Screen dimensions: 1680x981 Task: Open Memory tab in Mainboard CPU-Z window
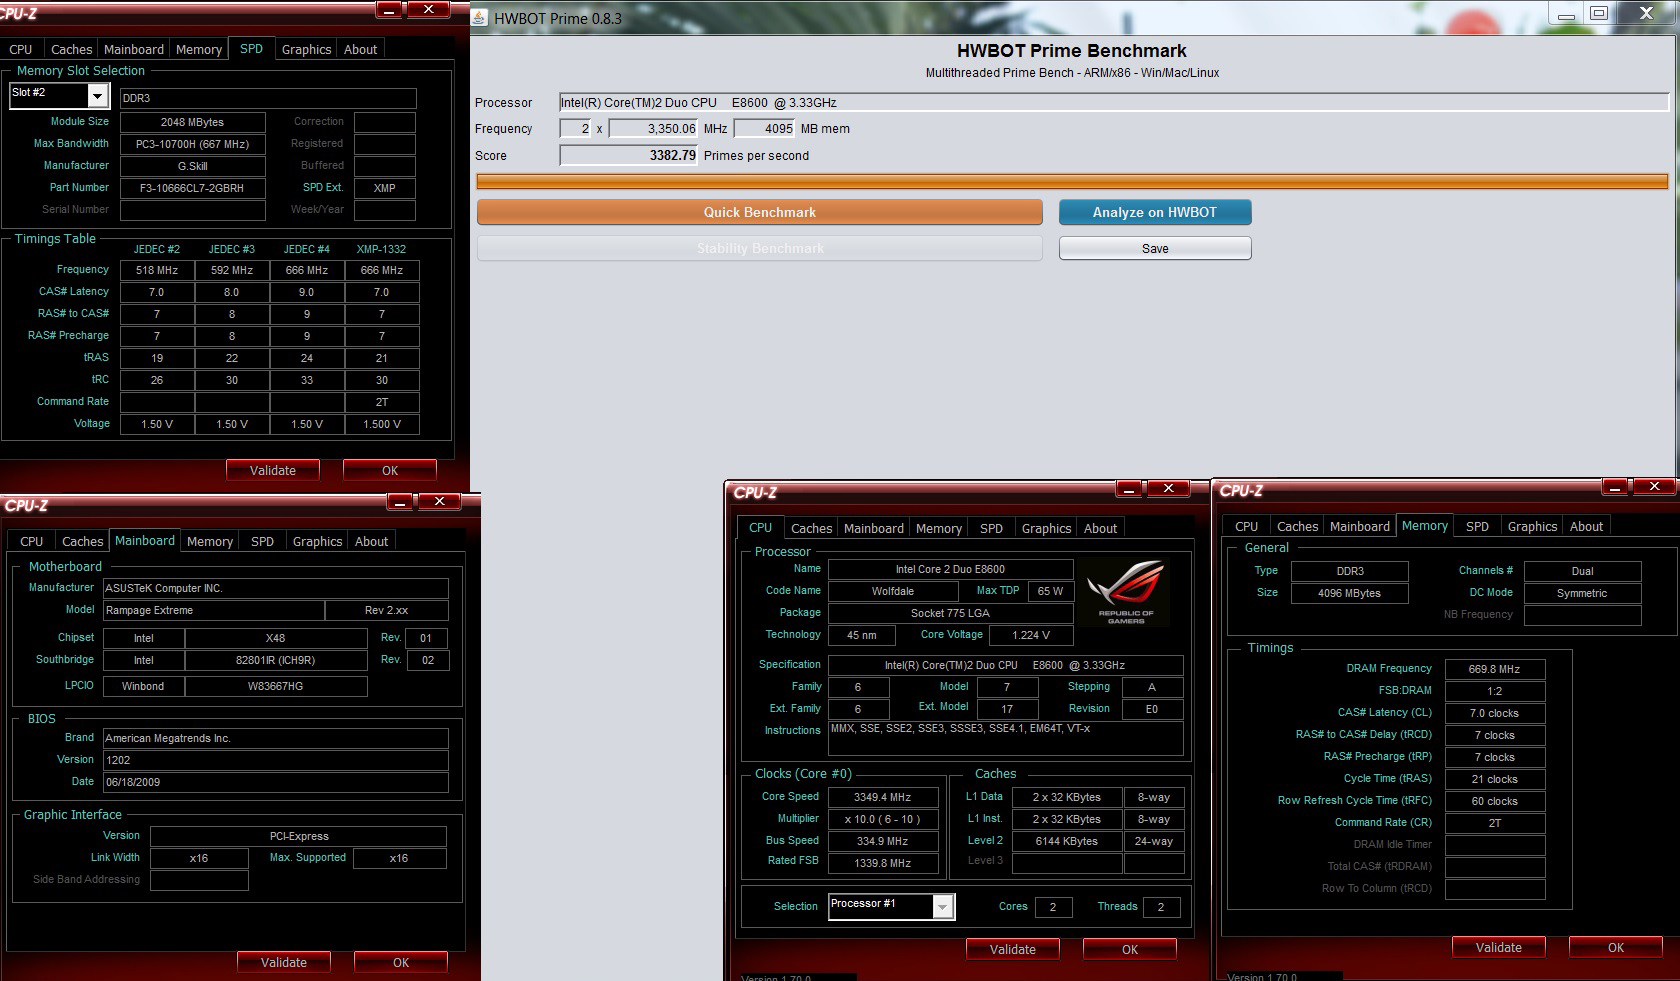coord(210,541)
